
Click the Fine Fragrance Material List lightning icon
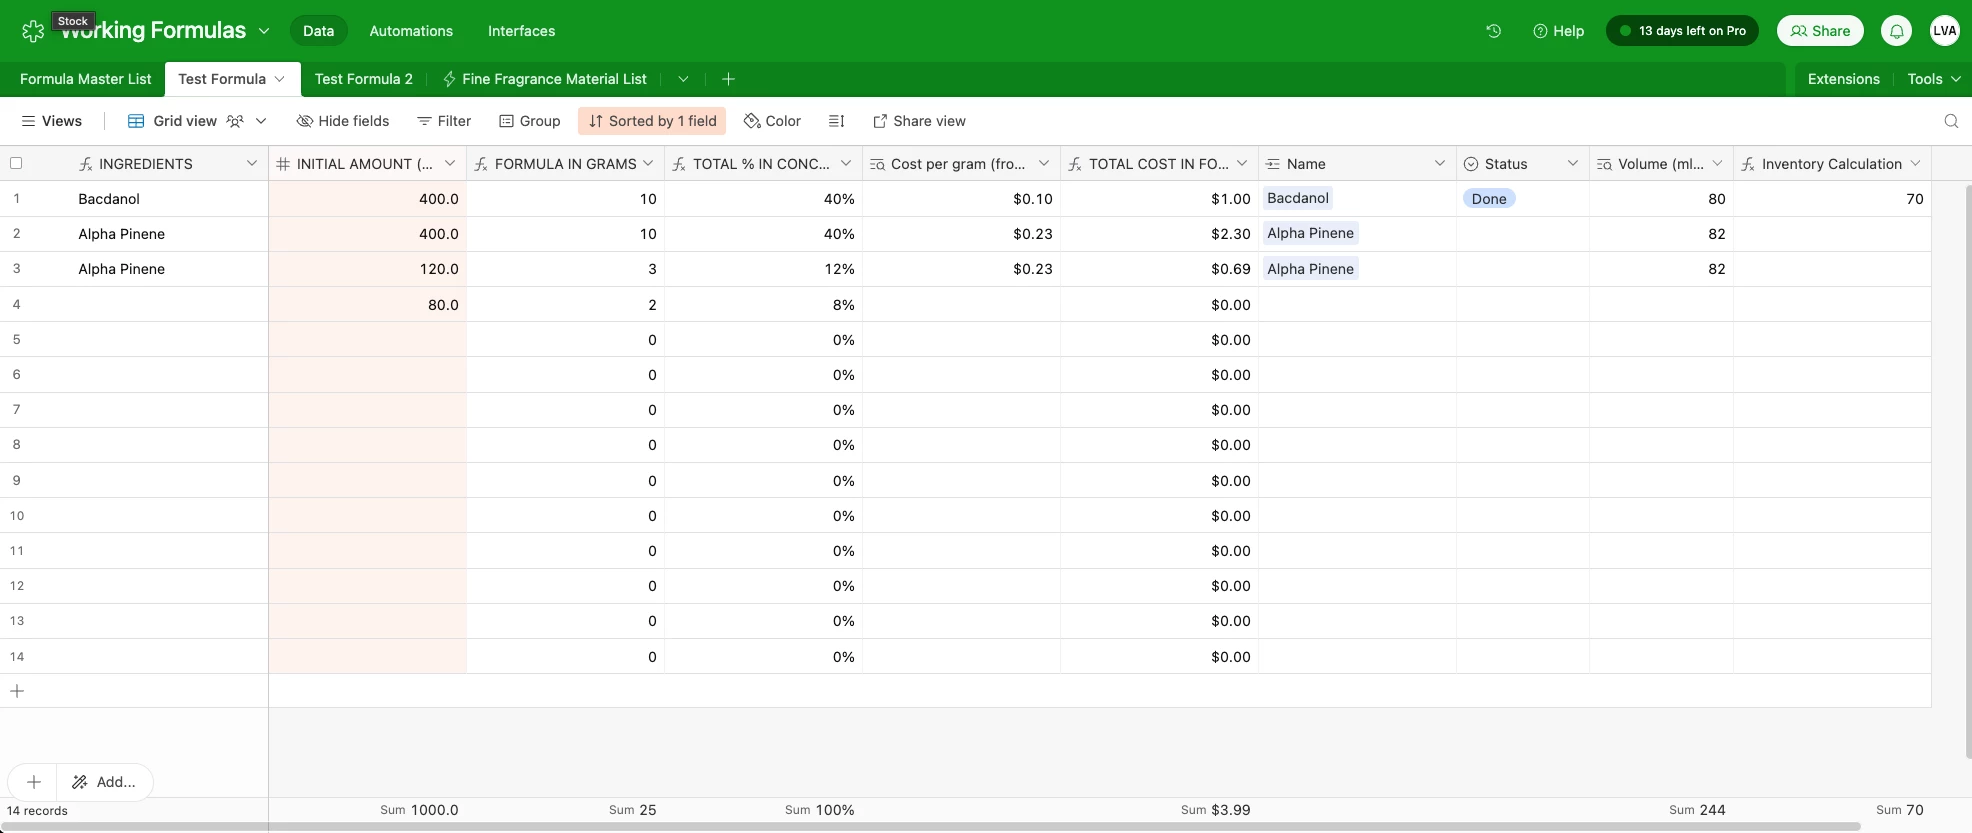click(x=450, y=79)
